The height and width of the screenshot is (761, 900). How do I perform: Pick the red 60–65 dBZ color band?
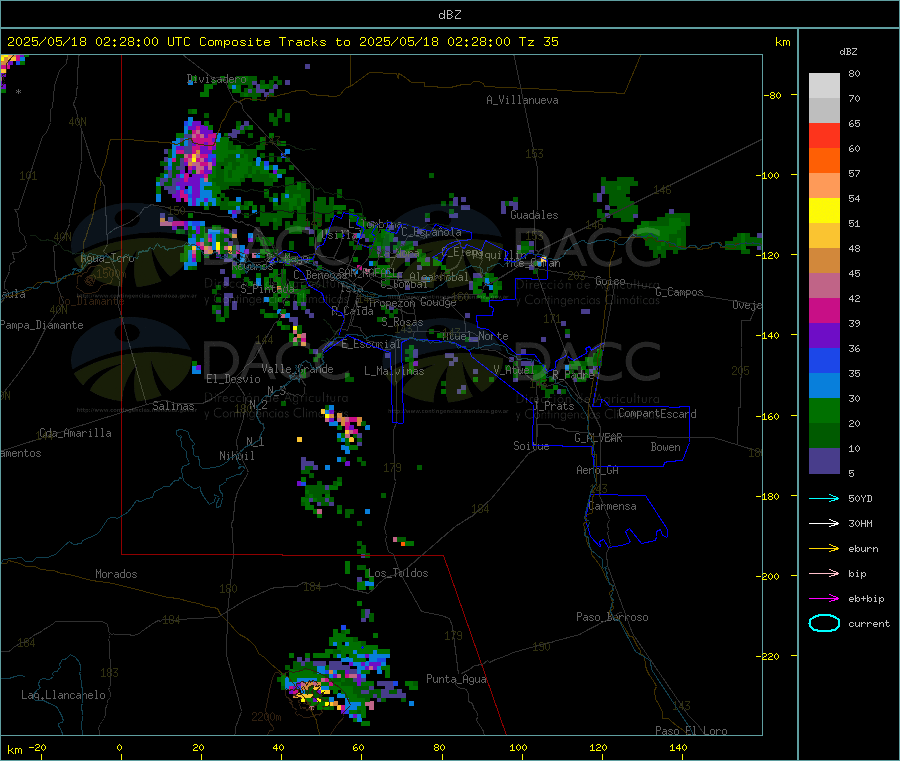824,135
